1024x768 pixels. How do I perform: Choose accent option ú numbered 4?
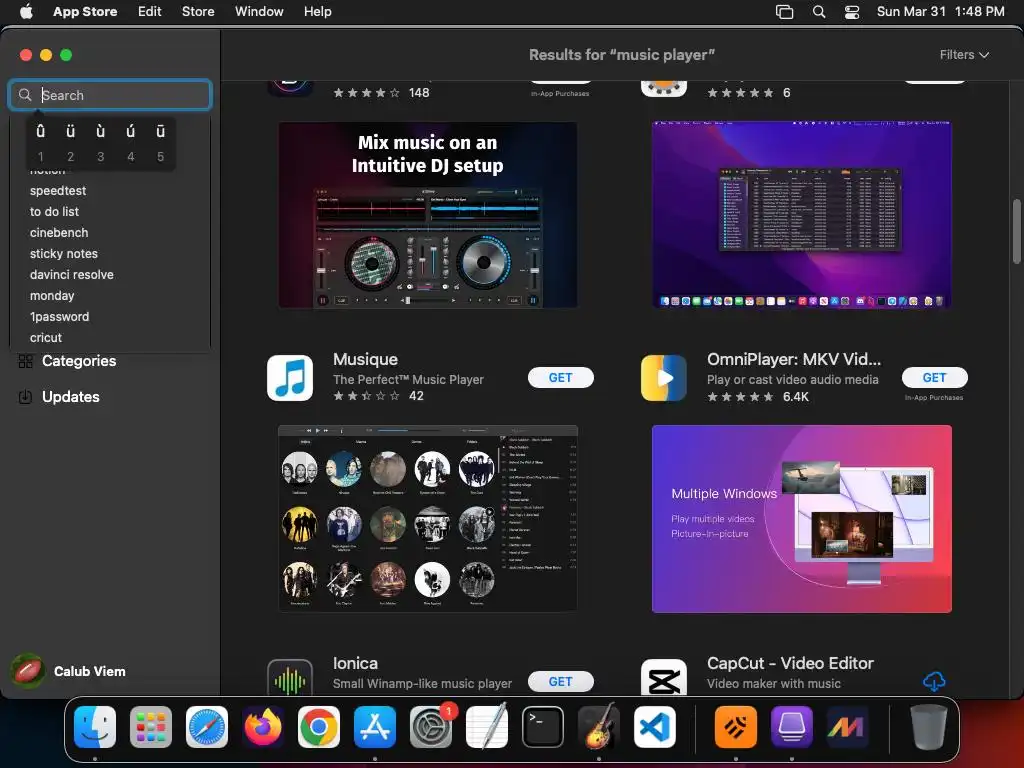pos(131,143)
